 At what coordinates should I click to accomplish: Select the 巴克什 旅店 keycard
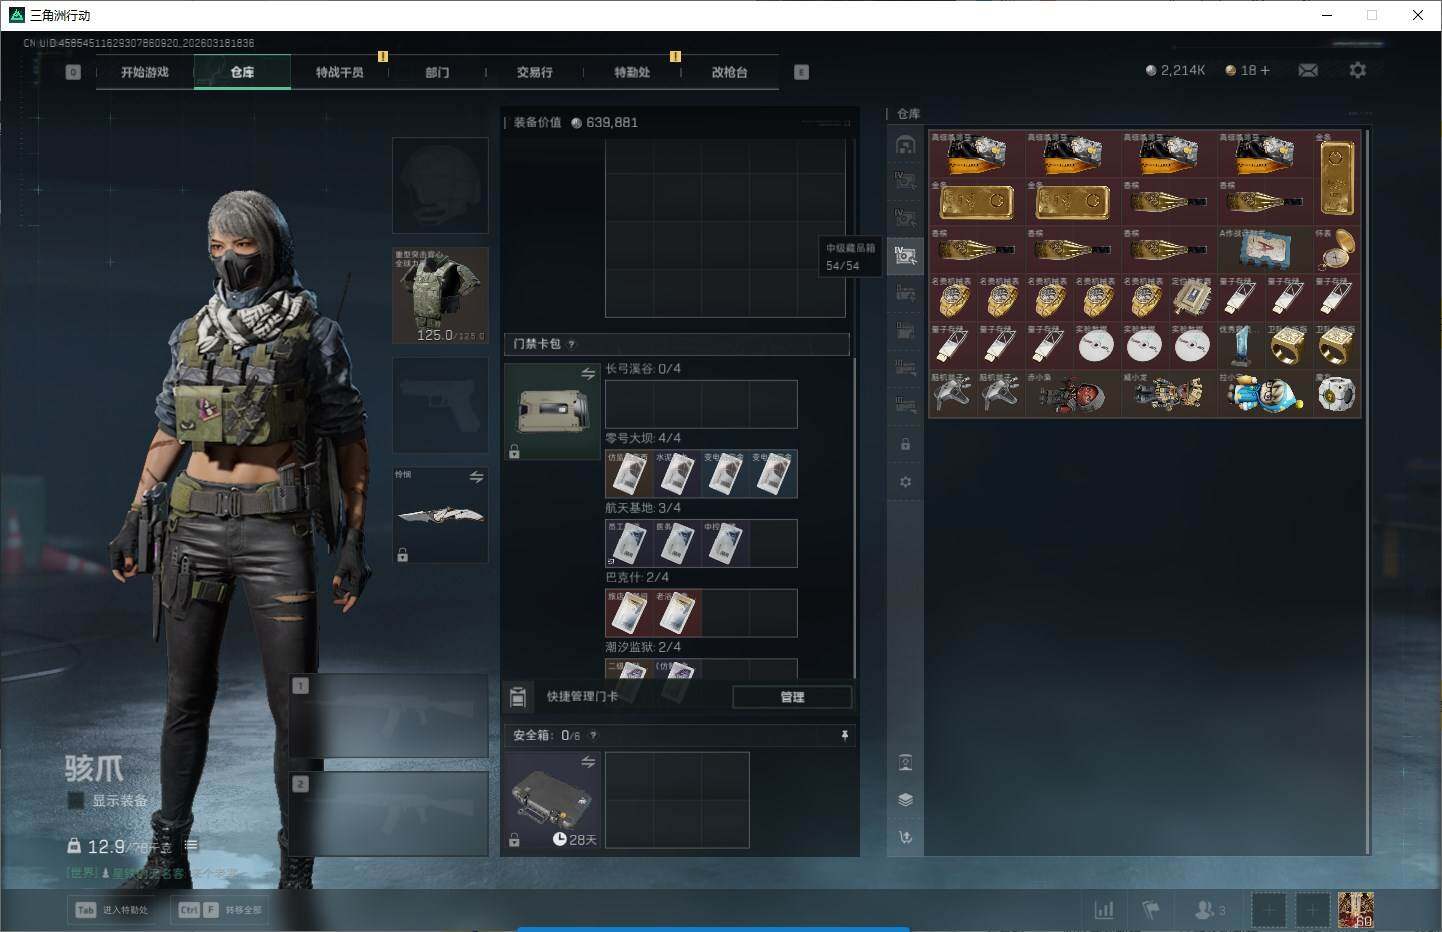pos(629,612)
